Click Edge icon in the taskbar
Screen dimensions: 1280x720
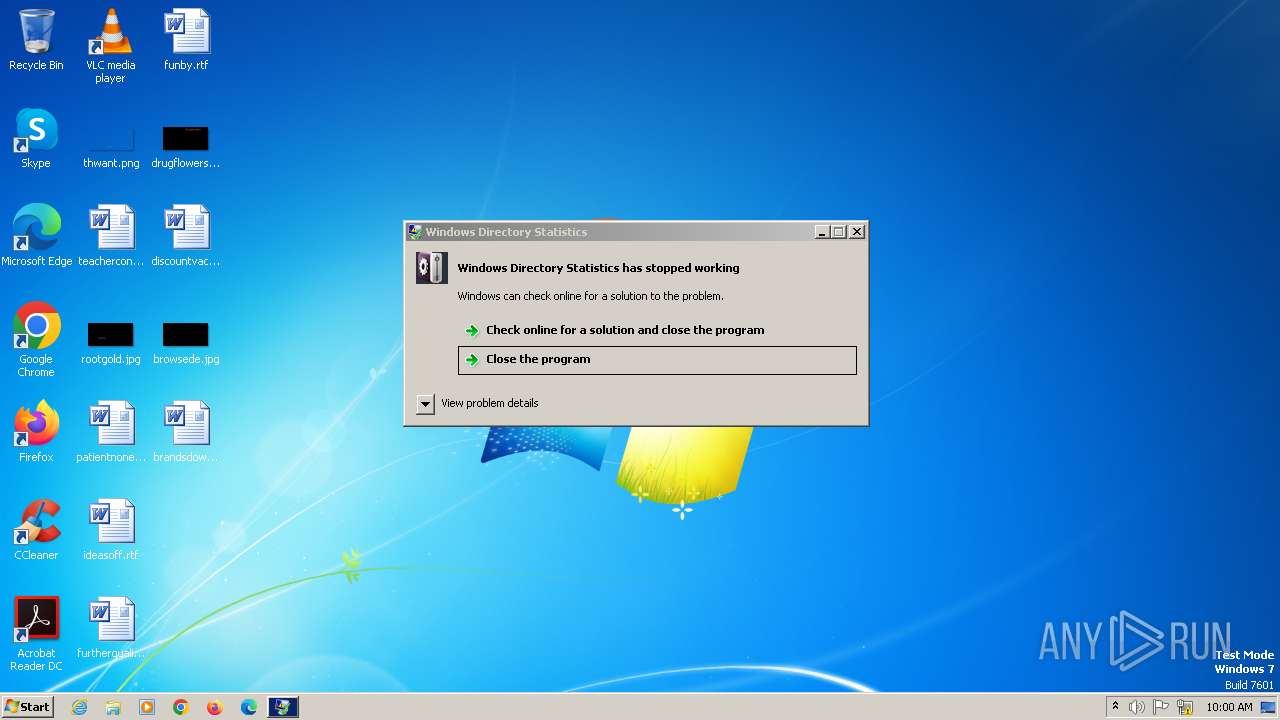(249, 707)
